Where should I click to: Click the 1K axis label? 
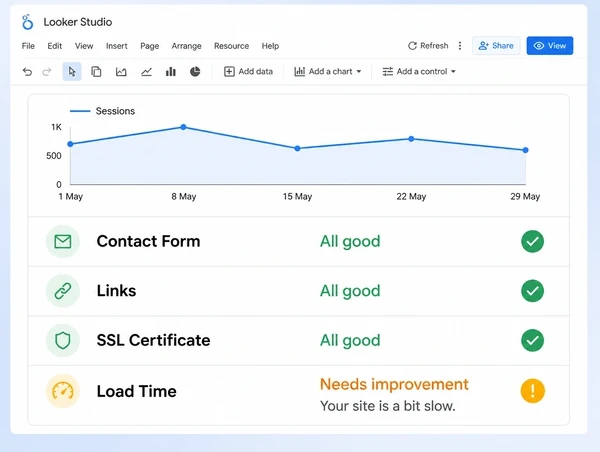tap(56, 127)
